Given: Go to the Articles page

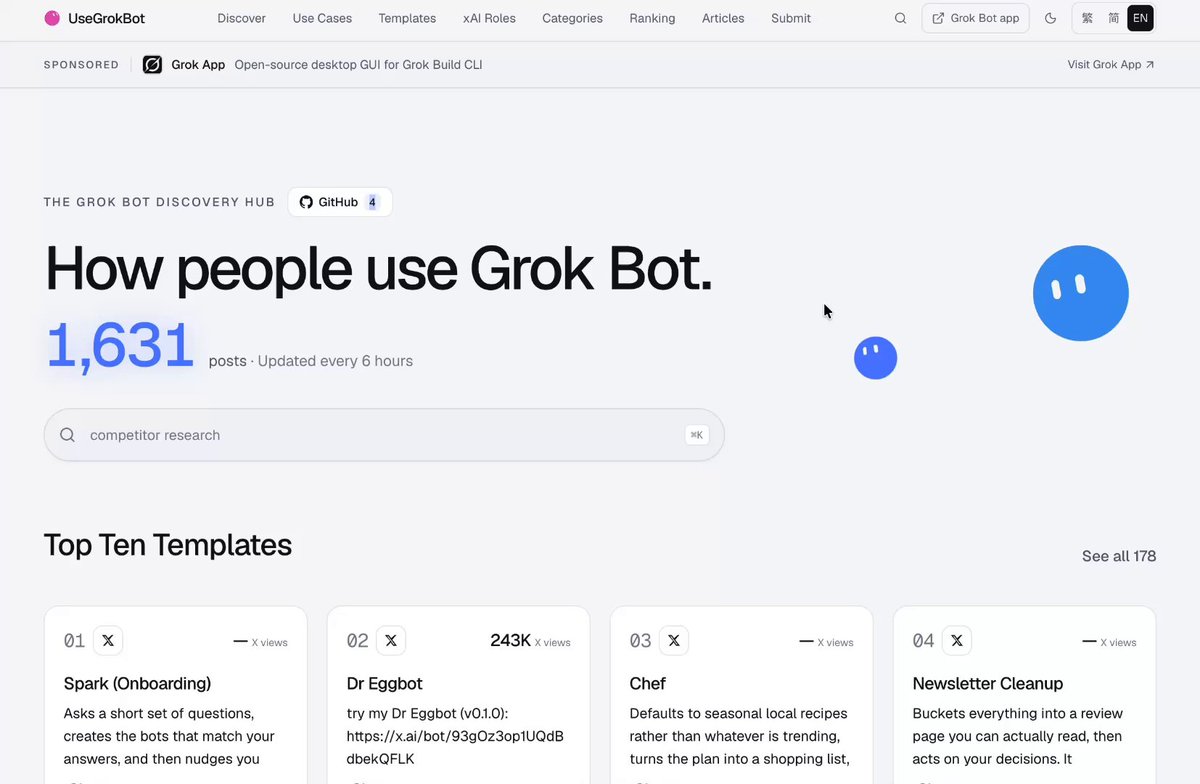Looking at the screenshot, I should click(723, 18).
